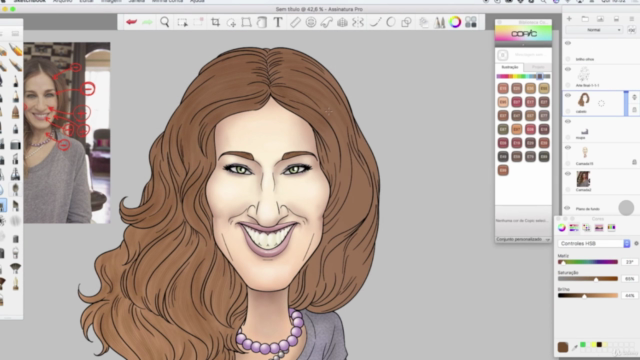Hide the Camada2 layer

tap(568, 173)
